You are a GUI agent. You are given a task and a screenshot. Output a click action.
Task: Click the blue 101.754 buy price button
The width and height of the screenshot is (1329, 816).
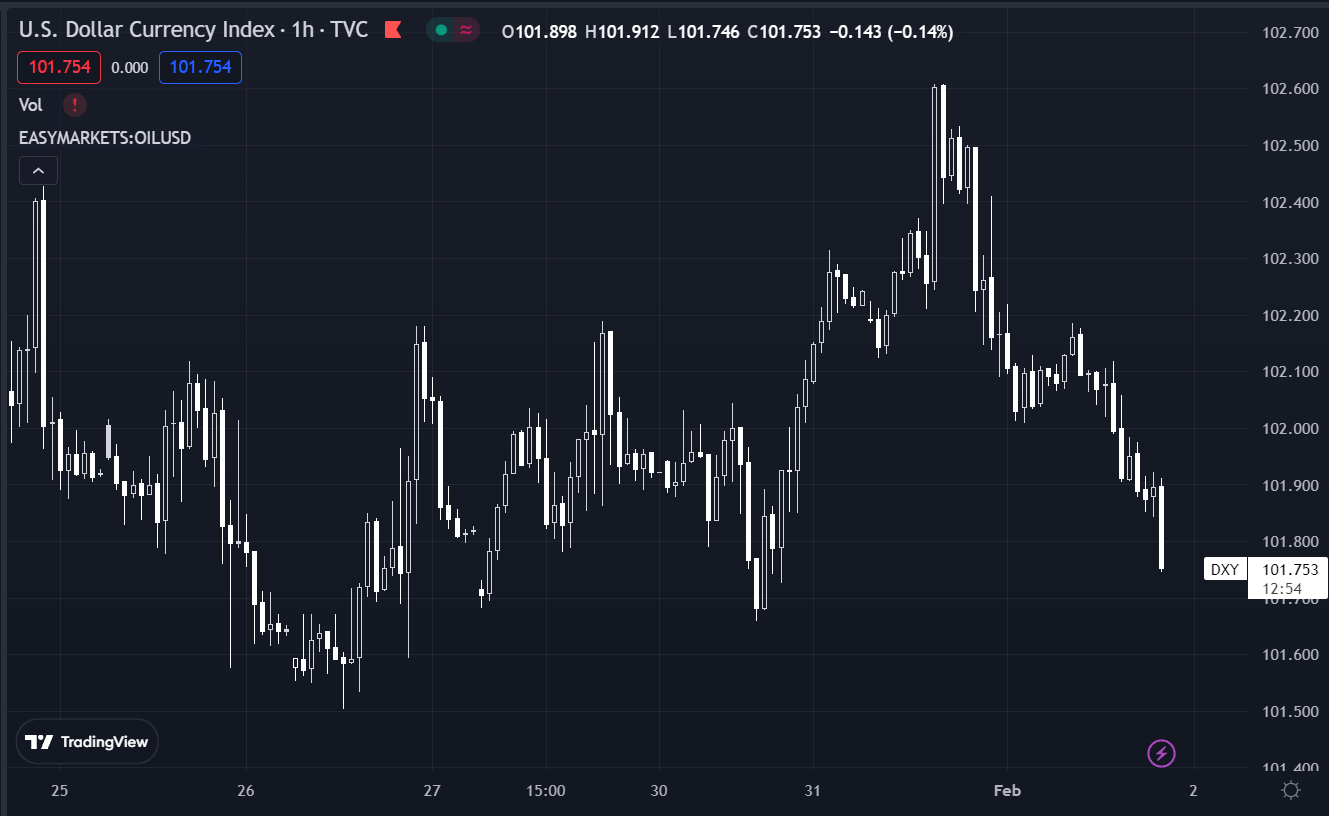tap(200, 67)
